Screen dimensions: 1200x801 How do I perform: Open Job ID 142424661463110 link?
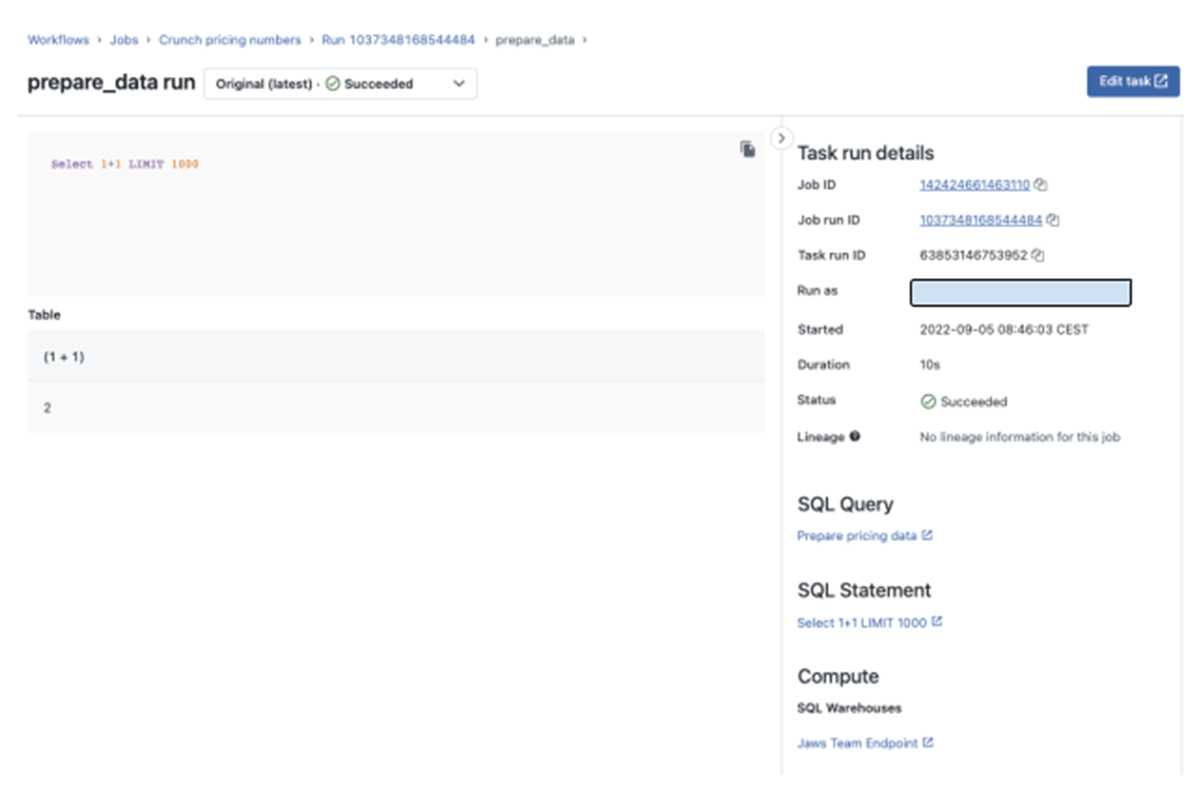(x=974, y=185)
